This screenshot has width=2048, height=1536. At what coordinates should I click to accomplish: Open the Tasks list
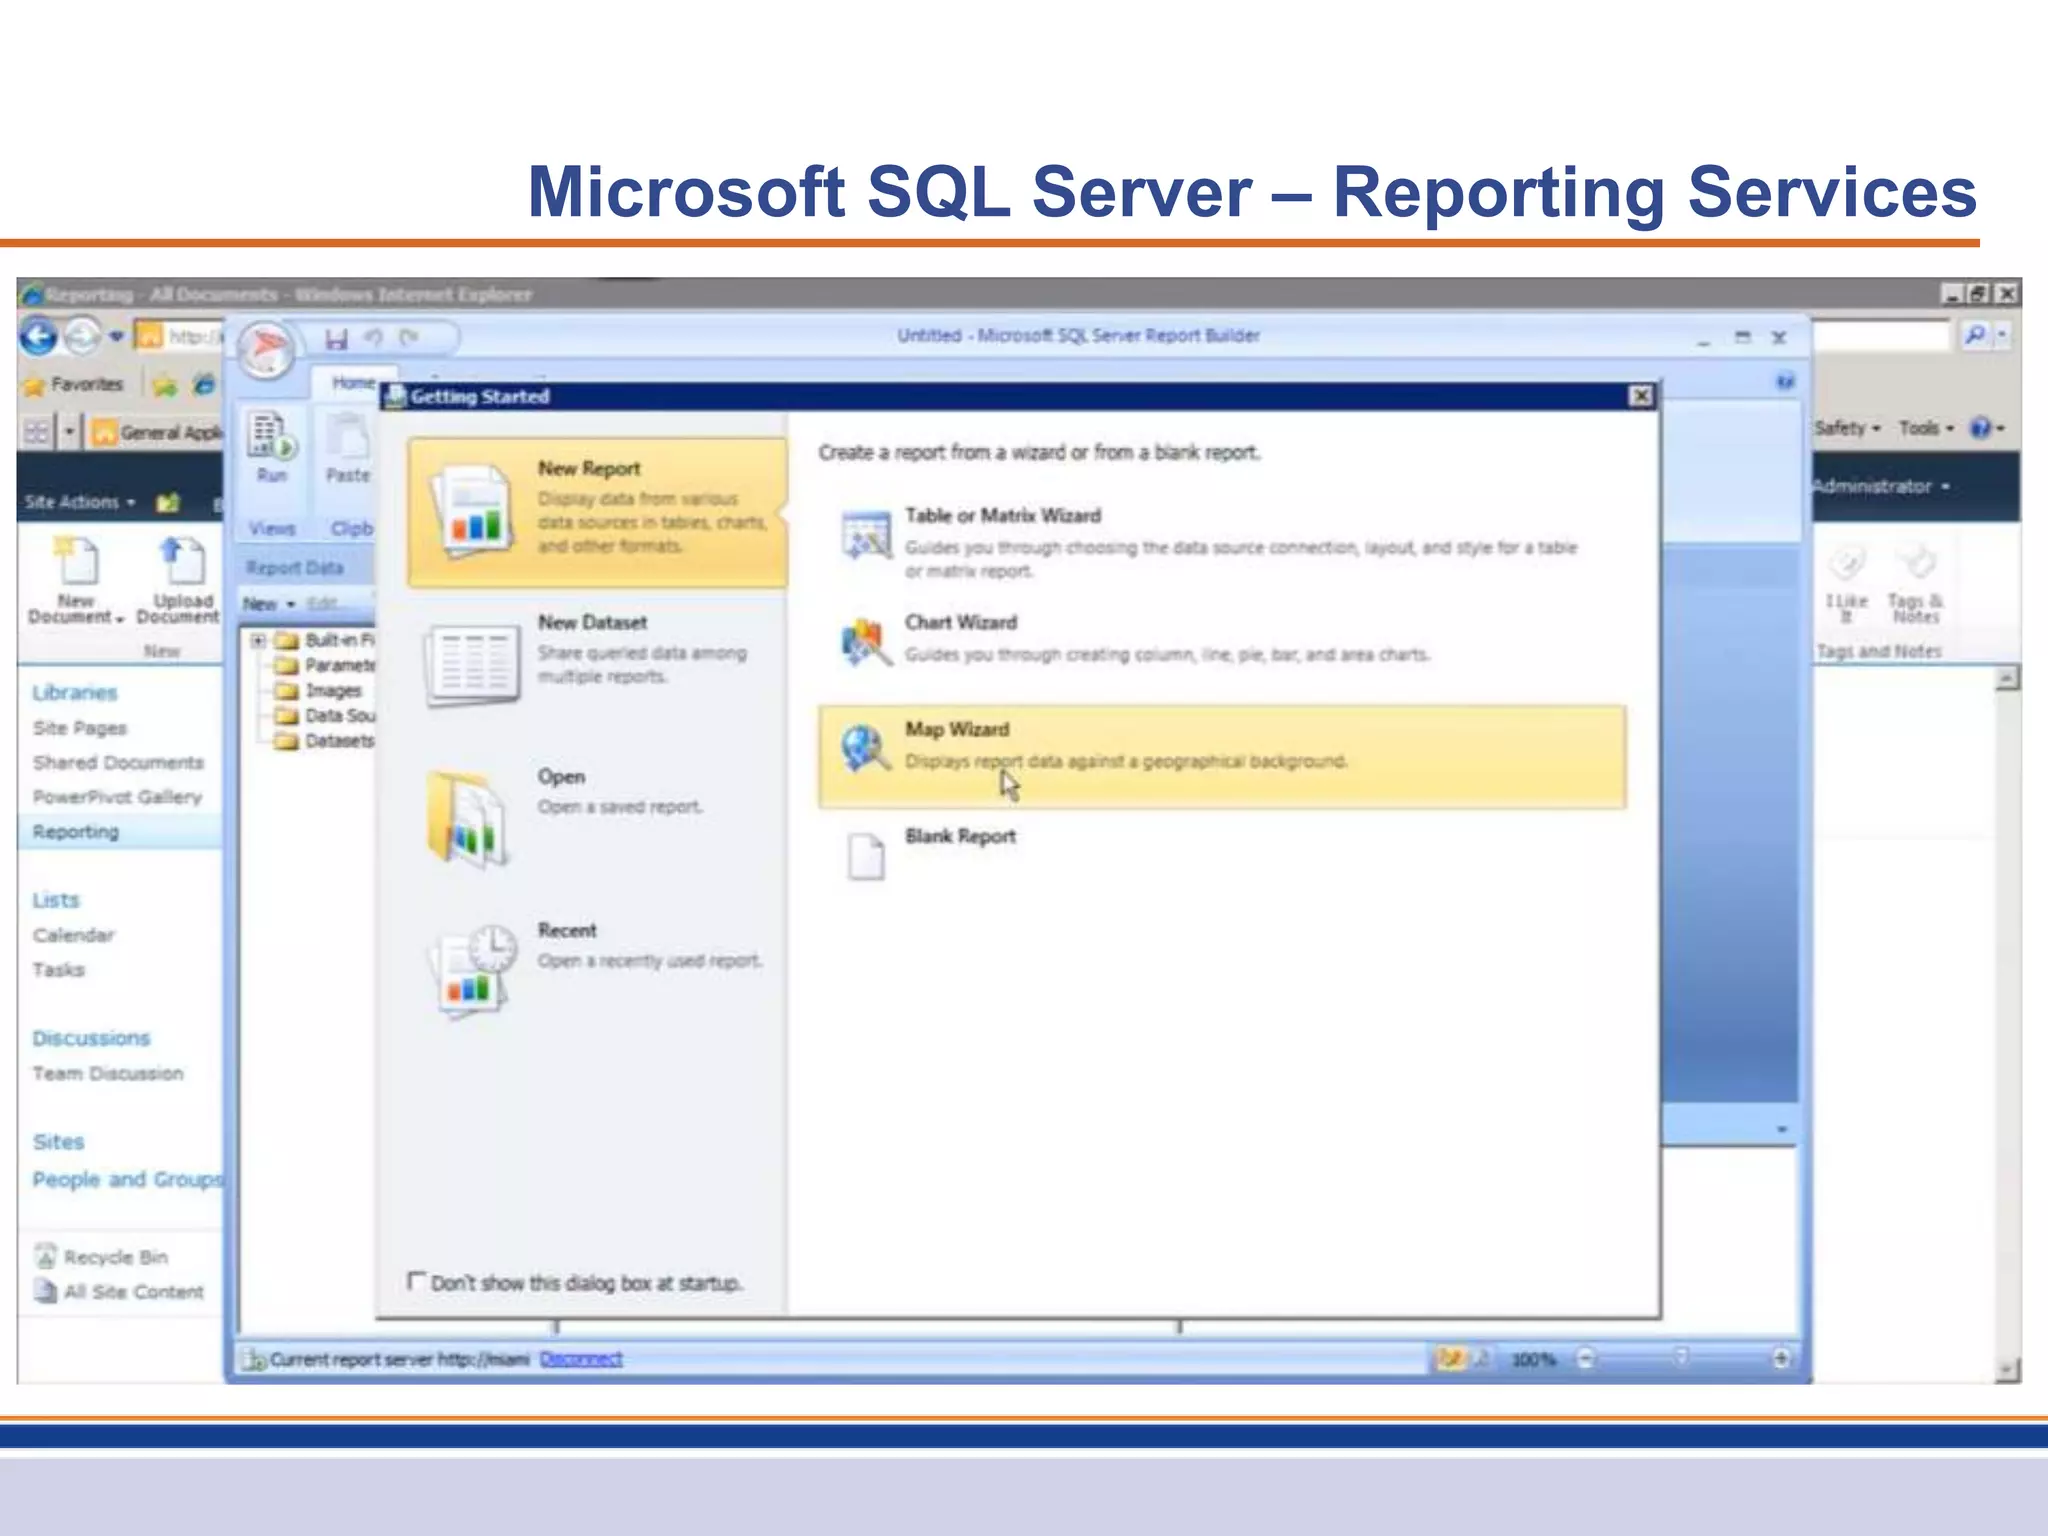coord(58,969)
